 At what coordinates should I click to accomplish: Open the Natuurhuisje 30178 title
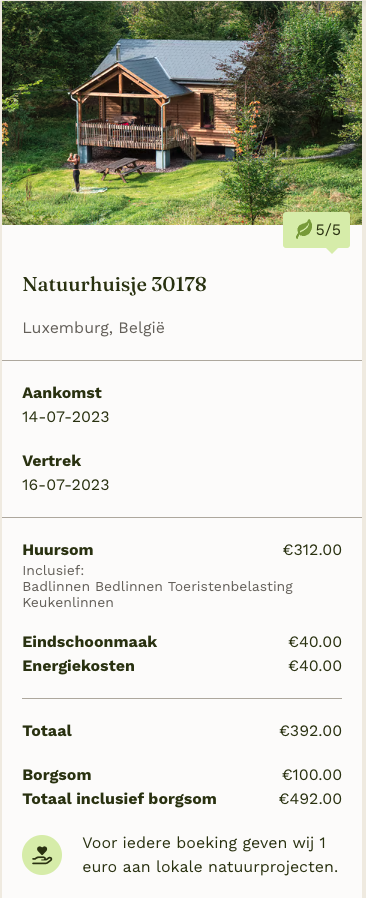pos(115,285)
